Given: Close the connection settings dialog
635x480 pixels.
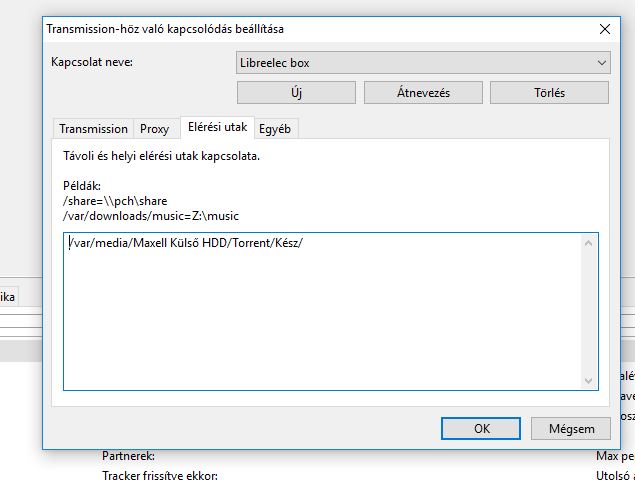Looking at the screenshot, I should (x=605, y=29).
